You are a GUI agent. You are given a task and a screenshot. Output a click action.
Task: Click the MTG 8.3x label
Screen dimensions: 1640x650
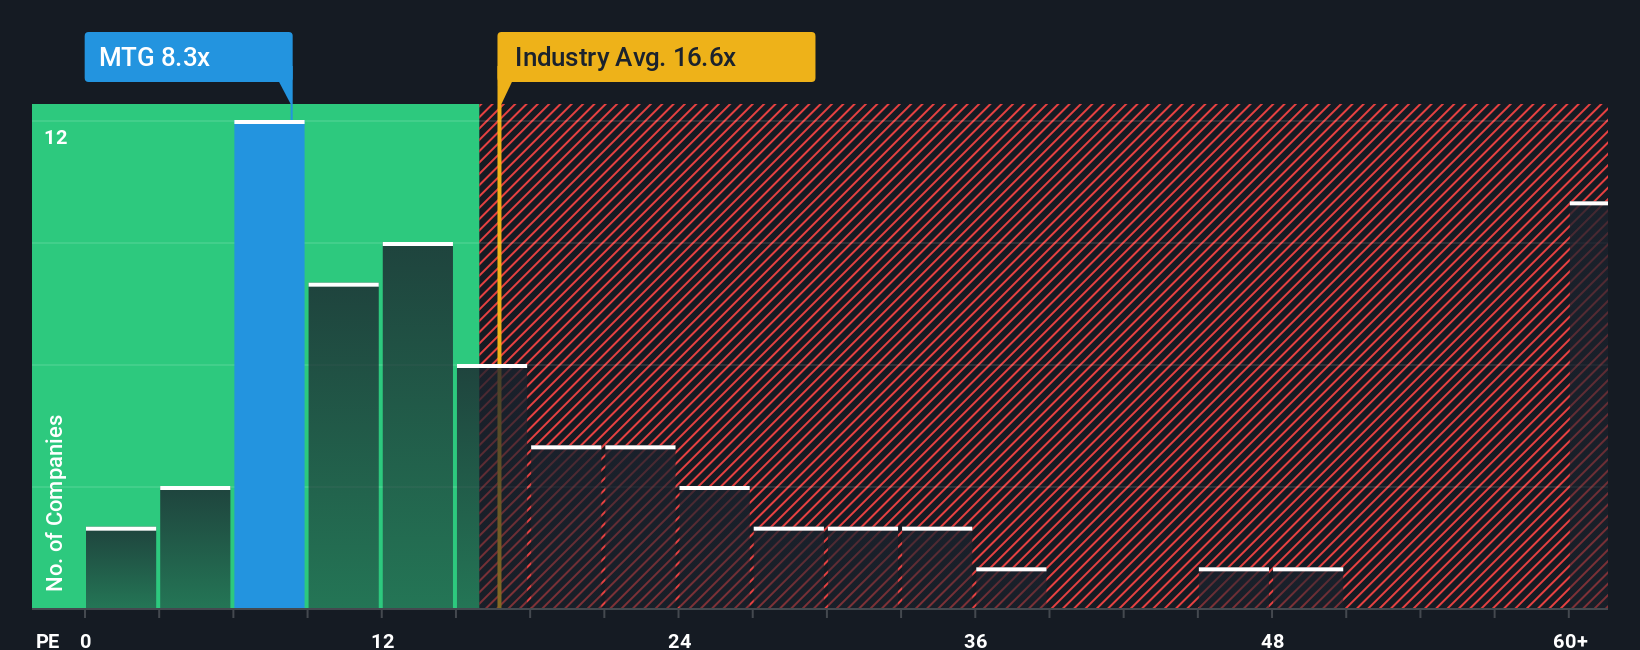pyautogui.click(x=188, y=57)
